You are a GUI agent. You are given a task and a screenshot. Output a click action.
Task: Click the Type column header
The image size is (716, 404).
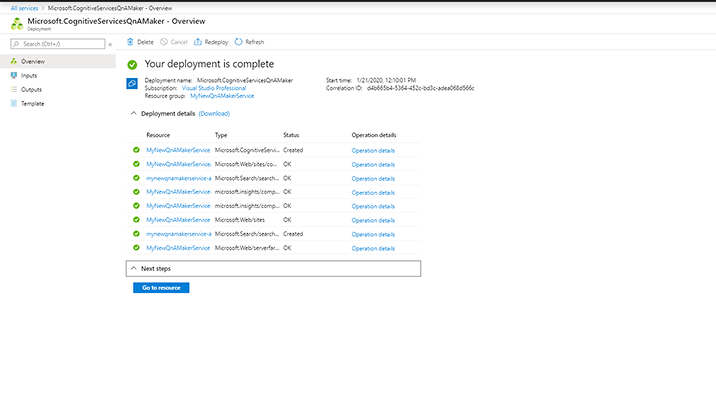[221, 135]
